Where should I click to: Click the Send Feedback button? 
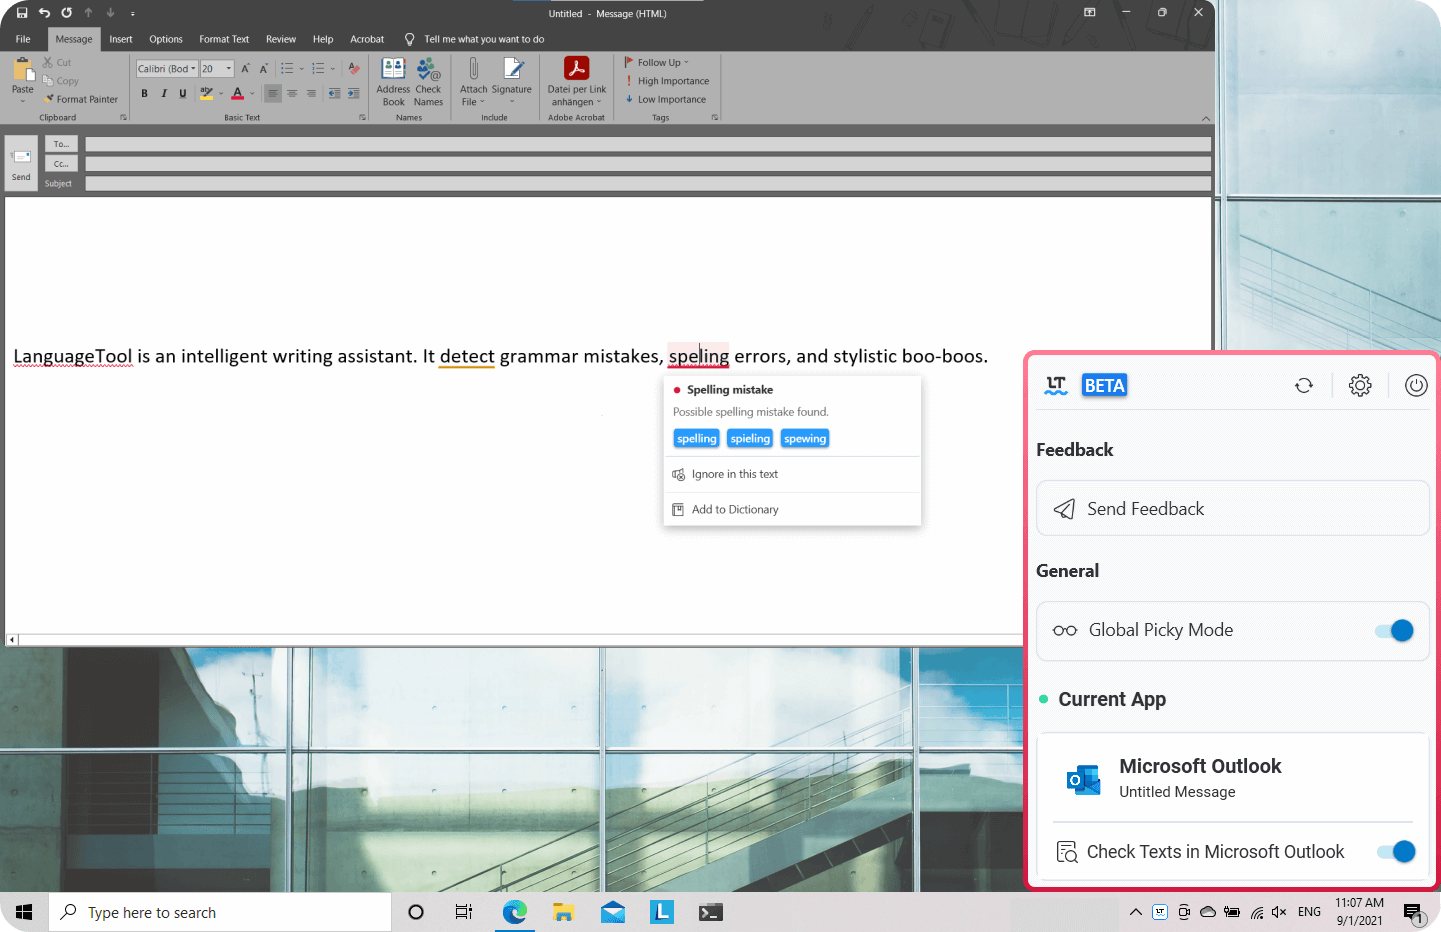tap(1233, 508)
